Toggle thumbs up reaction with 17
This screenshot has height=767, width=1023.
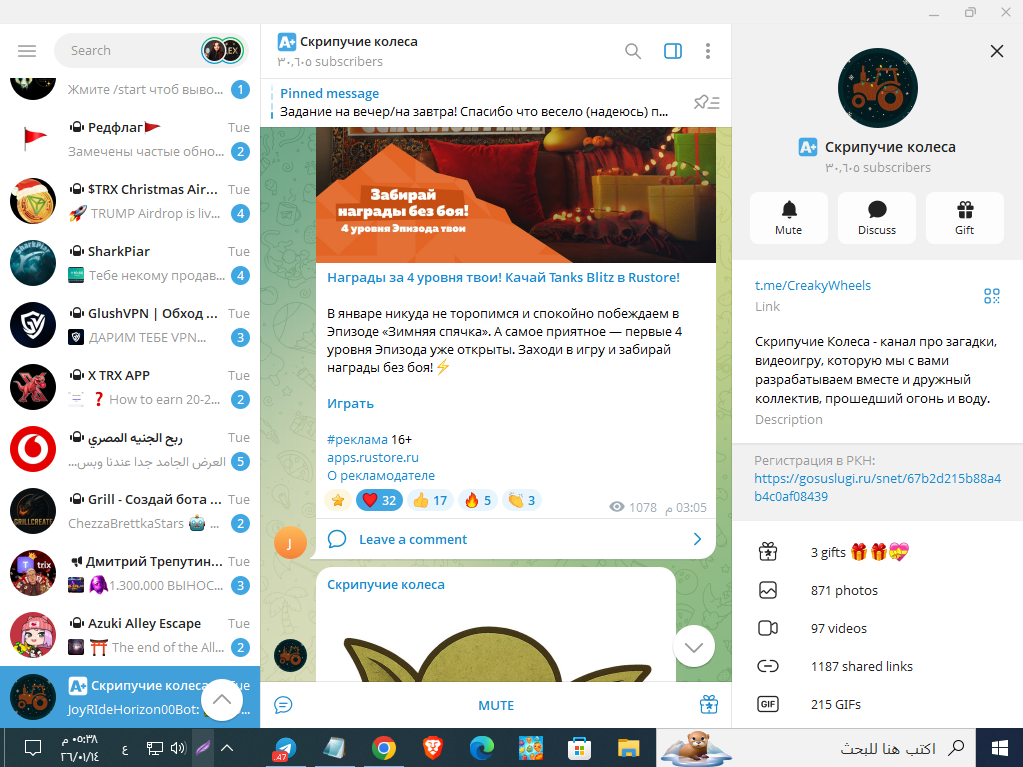coord(430,500)
